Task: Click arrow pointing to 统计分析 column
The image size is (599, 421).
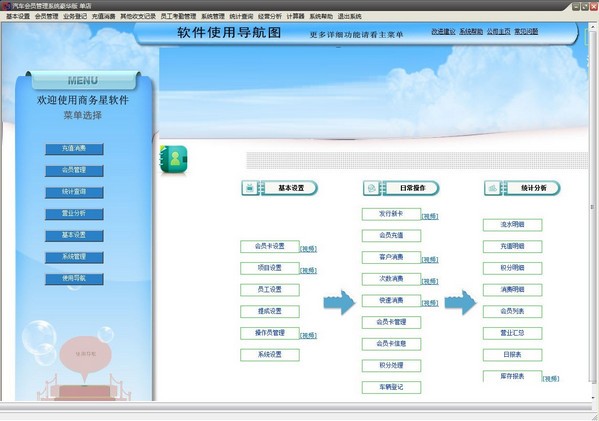Action: click(461, 303)
